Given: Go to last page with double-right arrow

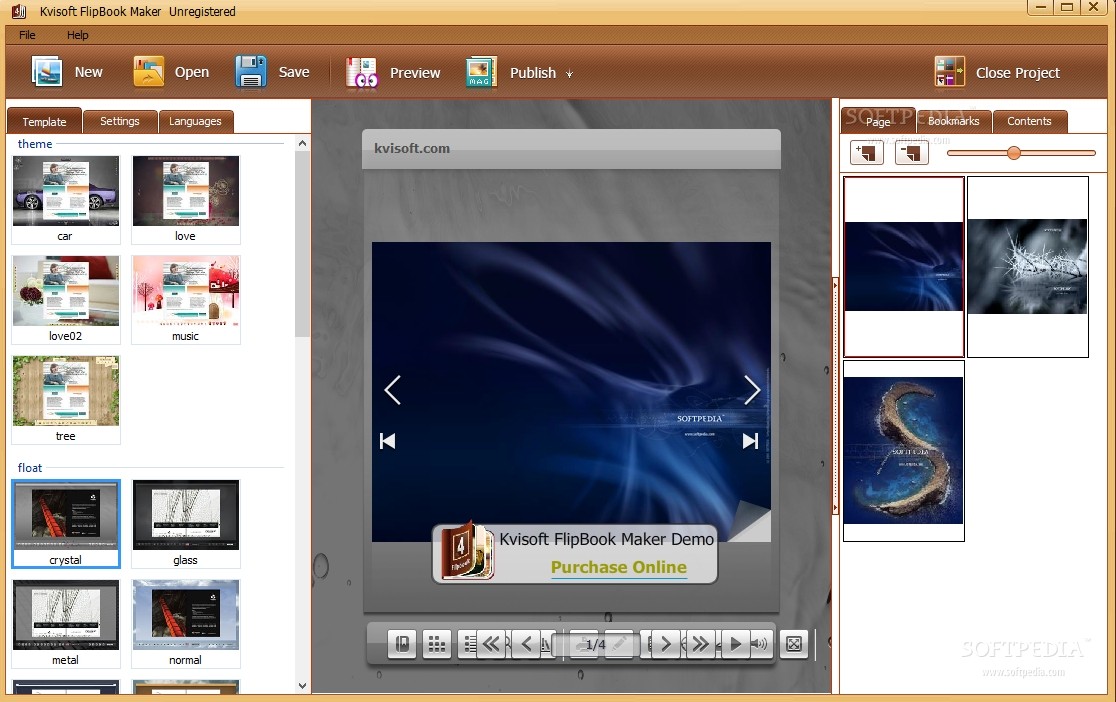Looking at the screenshot, I should coord(700,644).
